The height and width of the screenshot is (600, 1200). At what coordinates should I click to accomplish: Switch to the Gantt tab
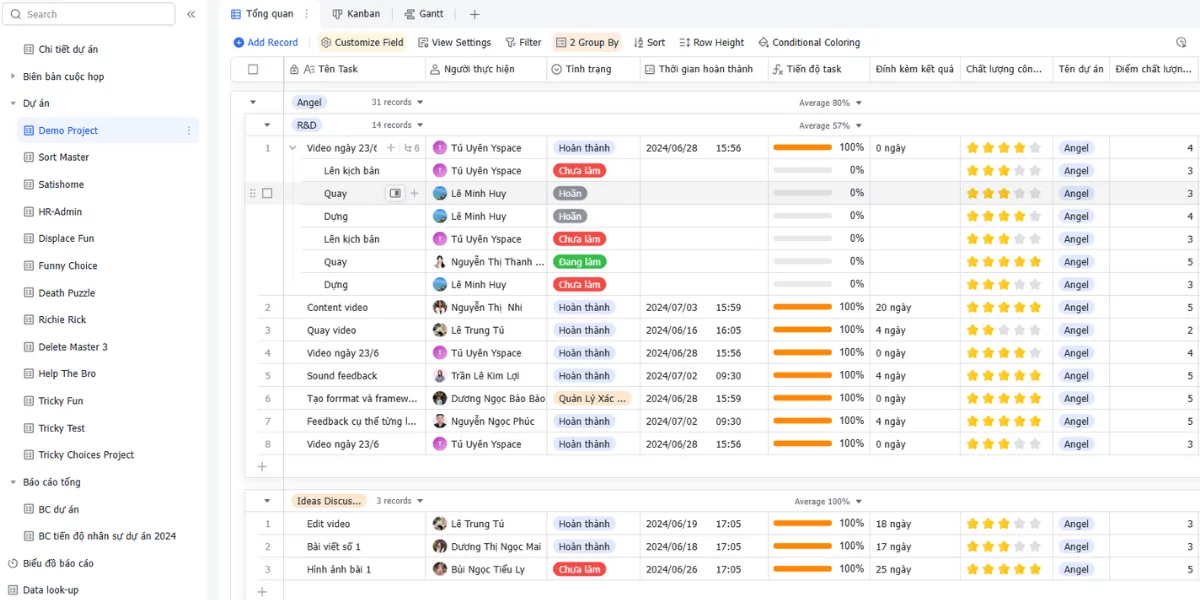pos(424,14)
